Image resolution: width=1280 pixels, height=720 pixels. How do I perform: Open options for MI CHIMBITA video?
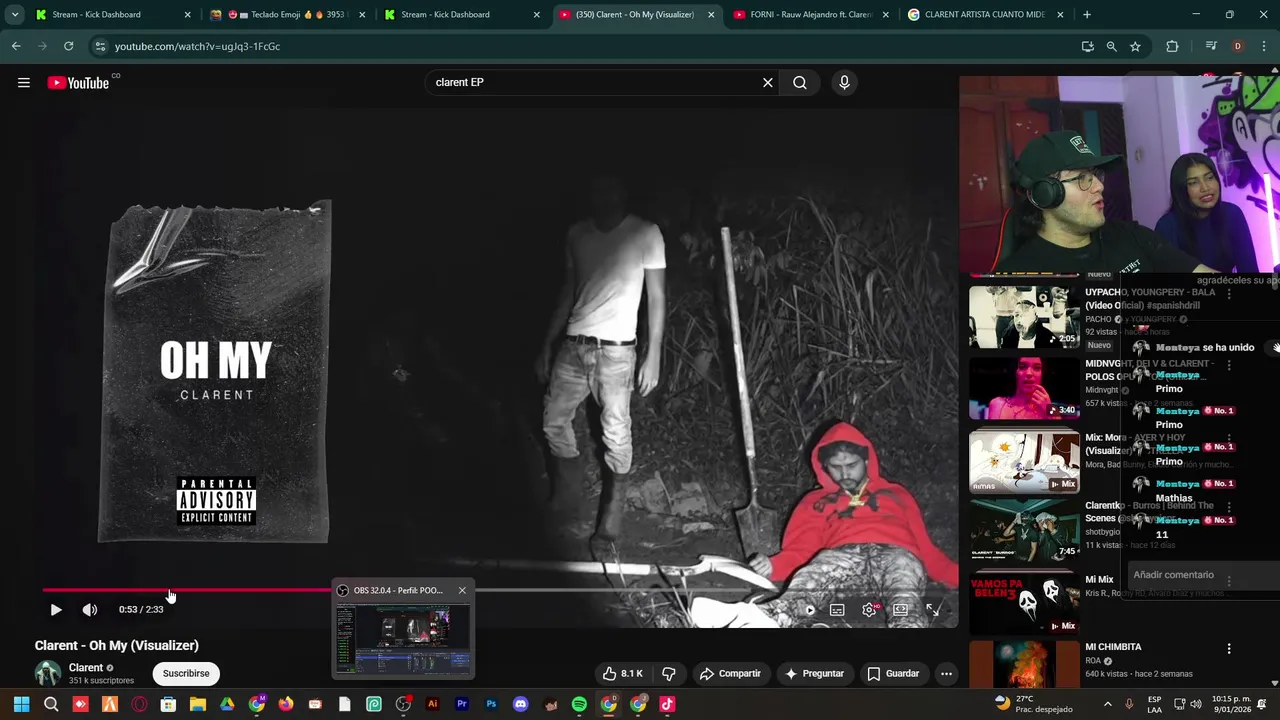pos(1229,649)
